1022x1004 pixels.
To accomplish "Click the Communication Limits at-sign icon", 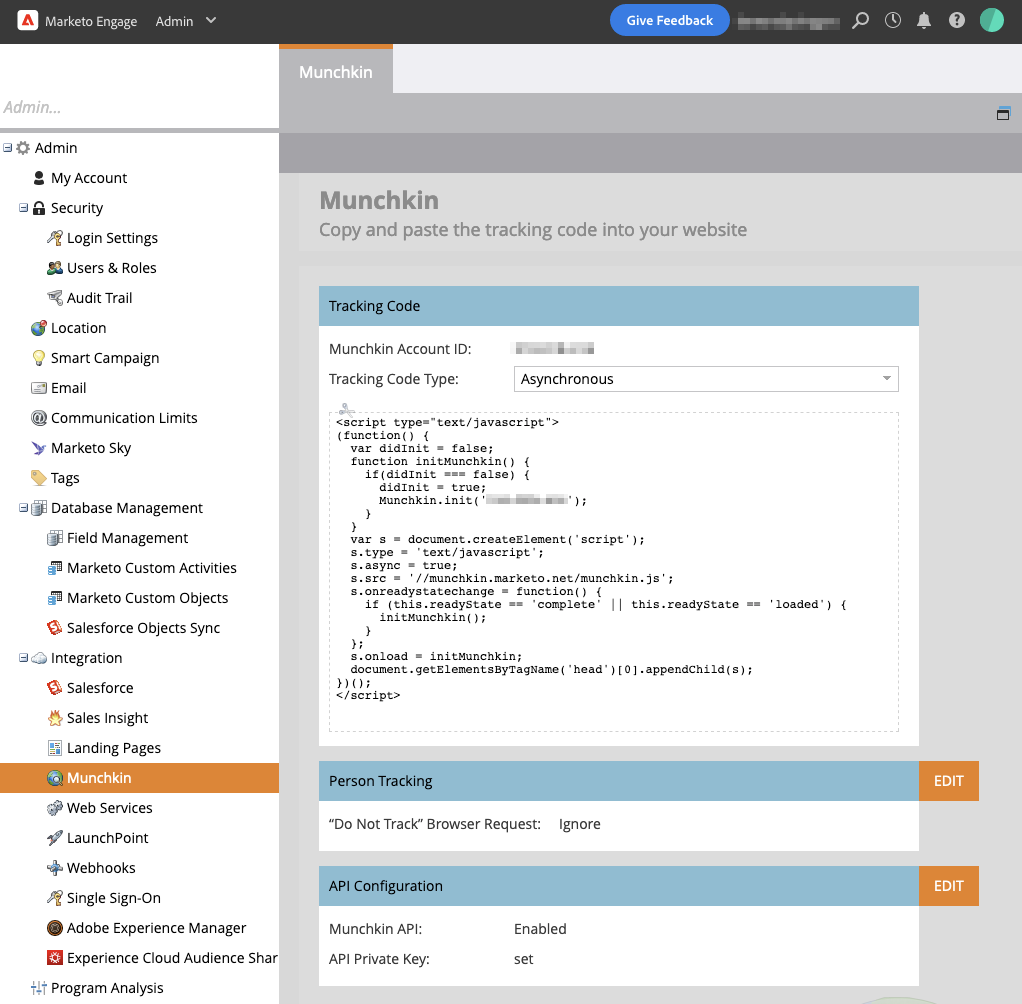I will click(39, 418).
